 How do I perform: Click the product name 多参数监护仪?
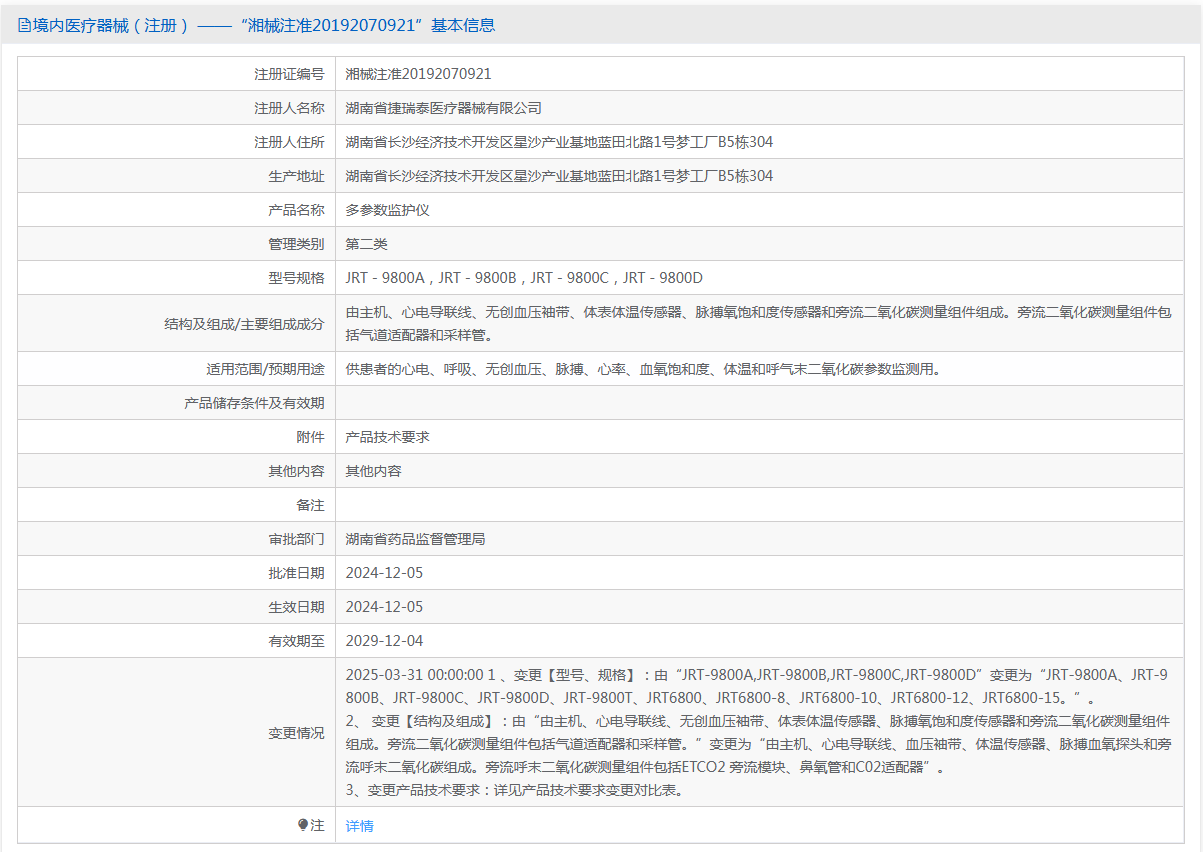pos(387,210)
